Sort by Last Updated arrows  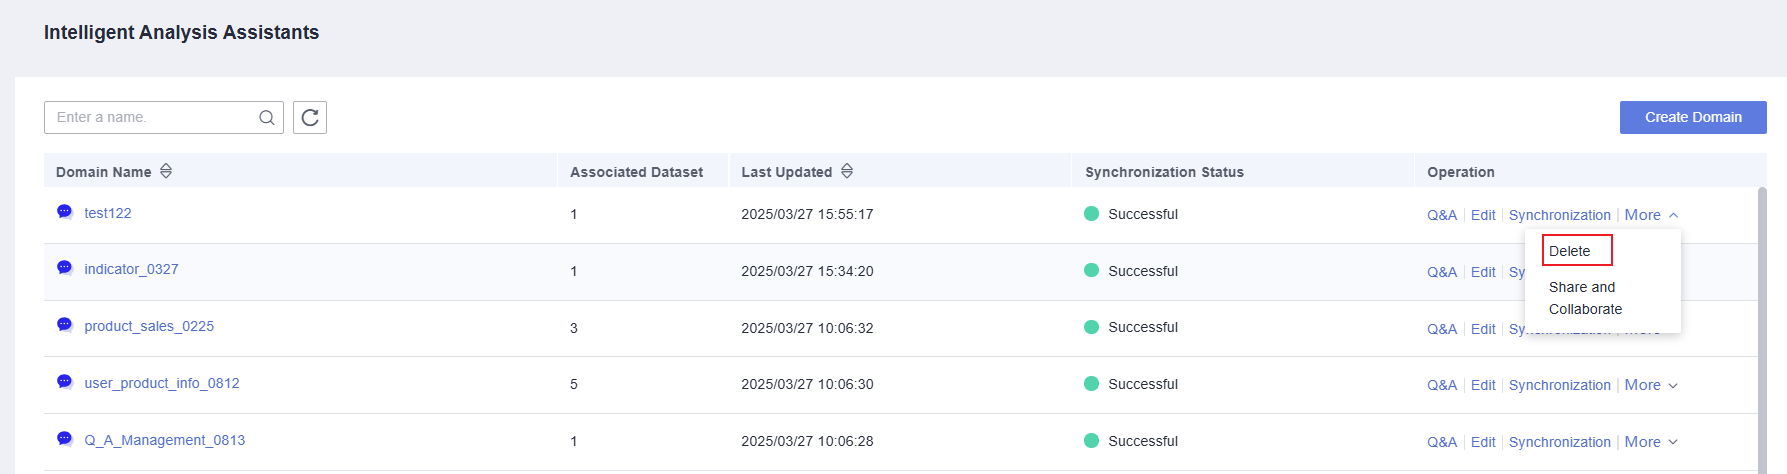pos(847,171)
